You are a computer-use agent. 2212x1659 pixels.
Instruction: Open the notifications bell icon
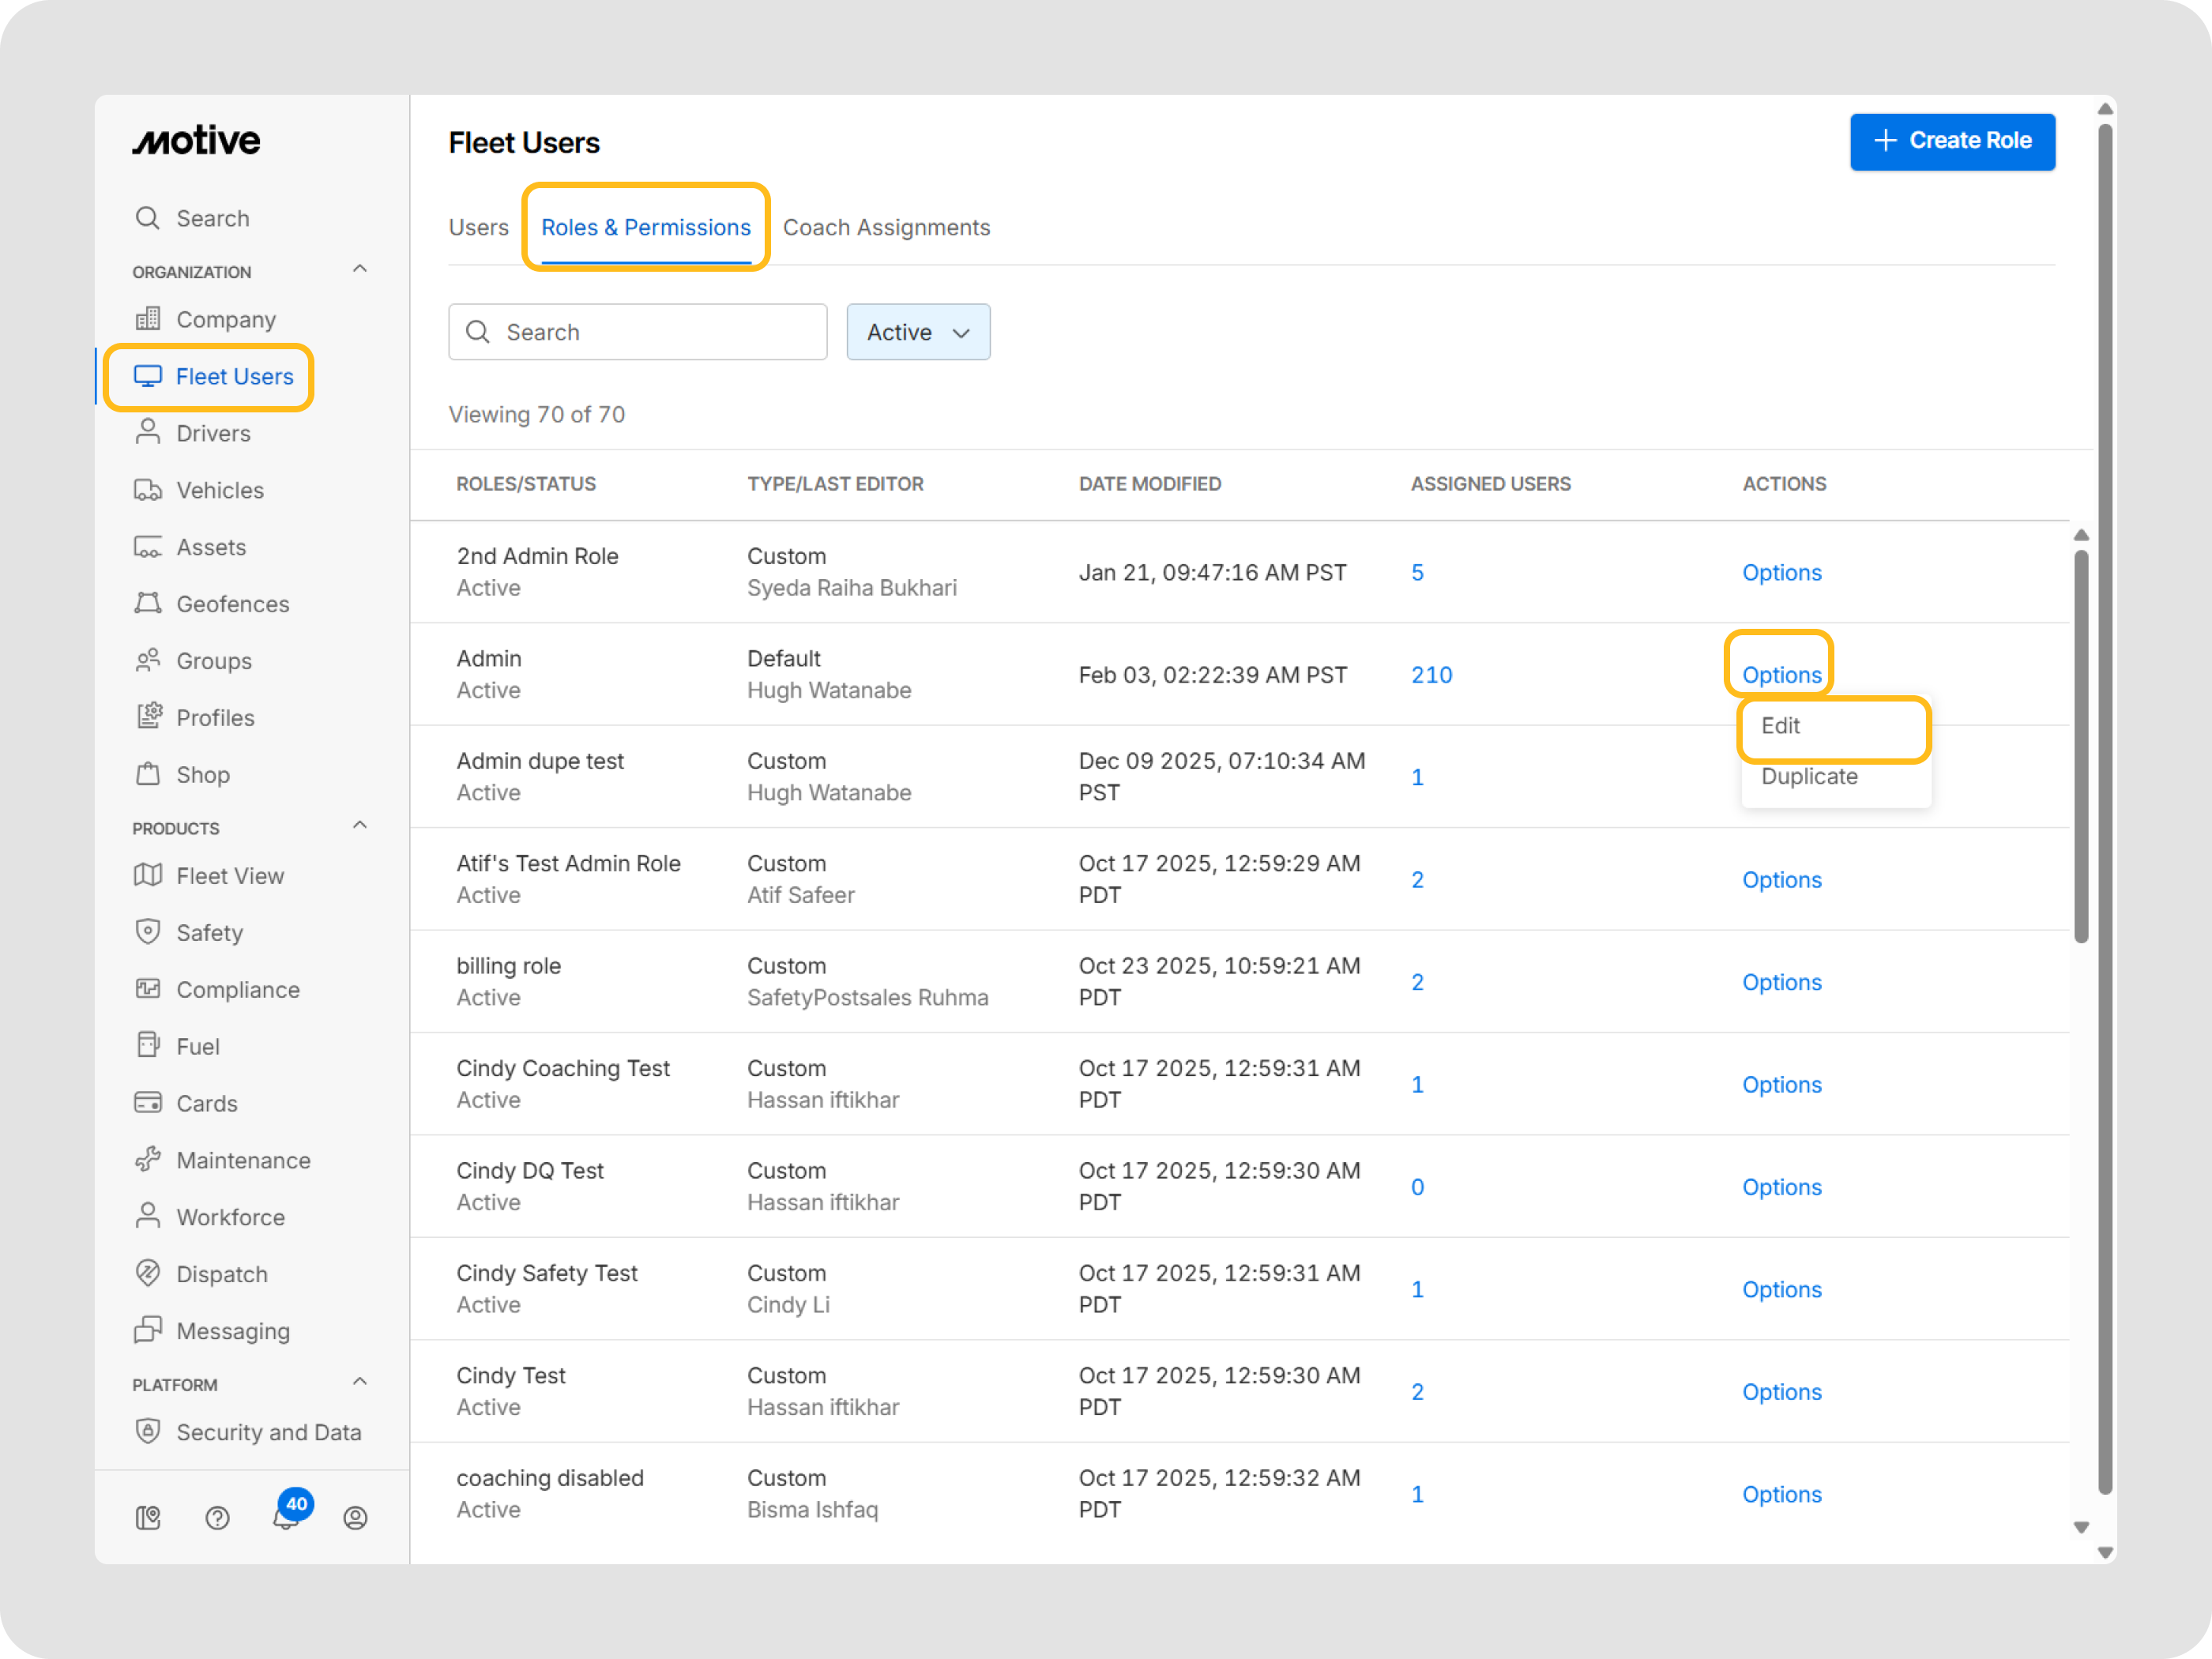[286, 1518]
